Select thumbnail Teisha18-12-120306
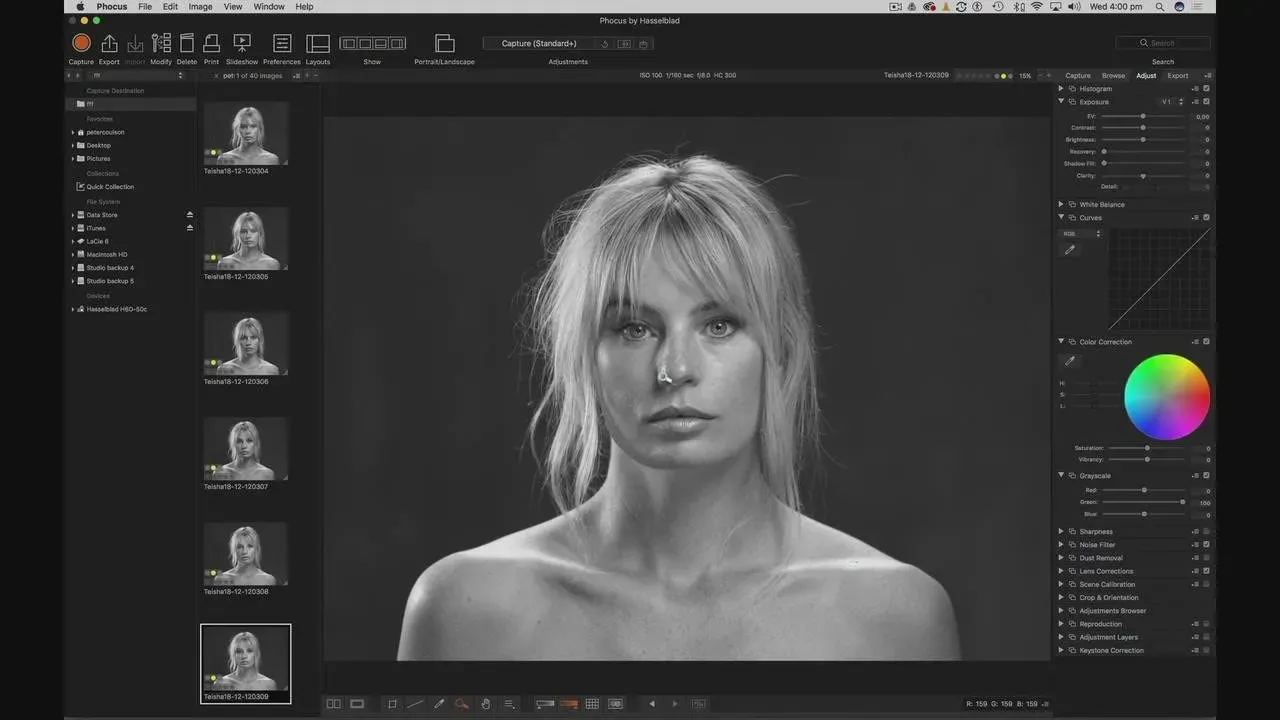 click(246, 343)
